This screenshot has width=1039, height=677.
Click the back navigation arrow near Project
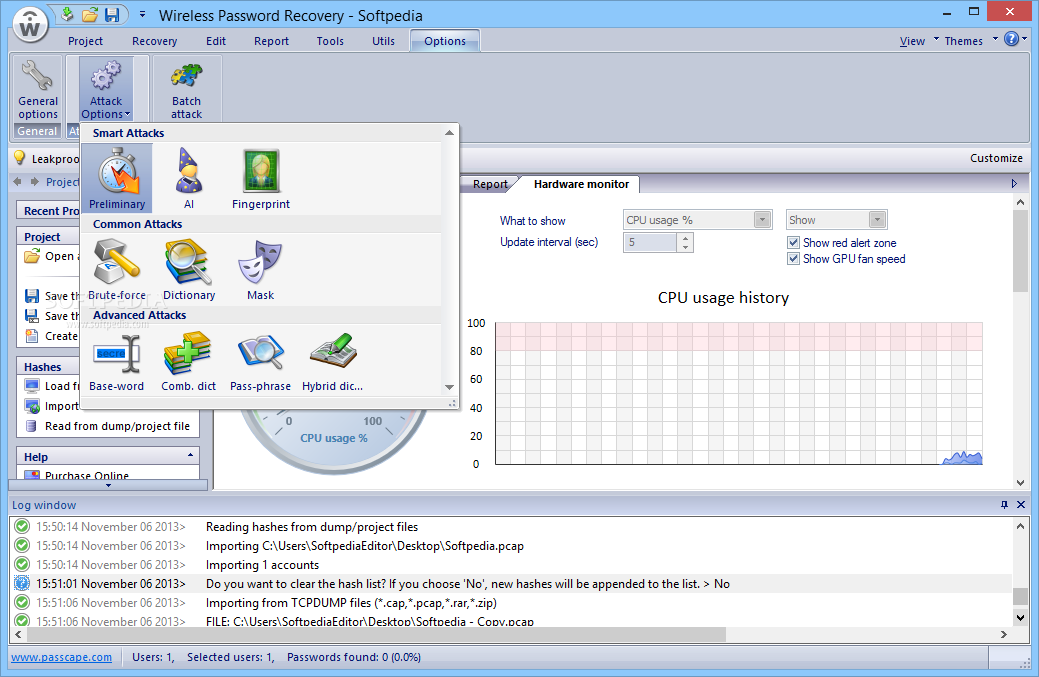point(18,182)
